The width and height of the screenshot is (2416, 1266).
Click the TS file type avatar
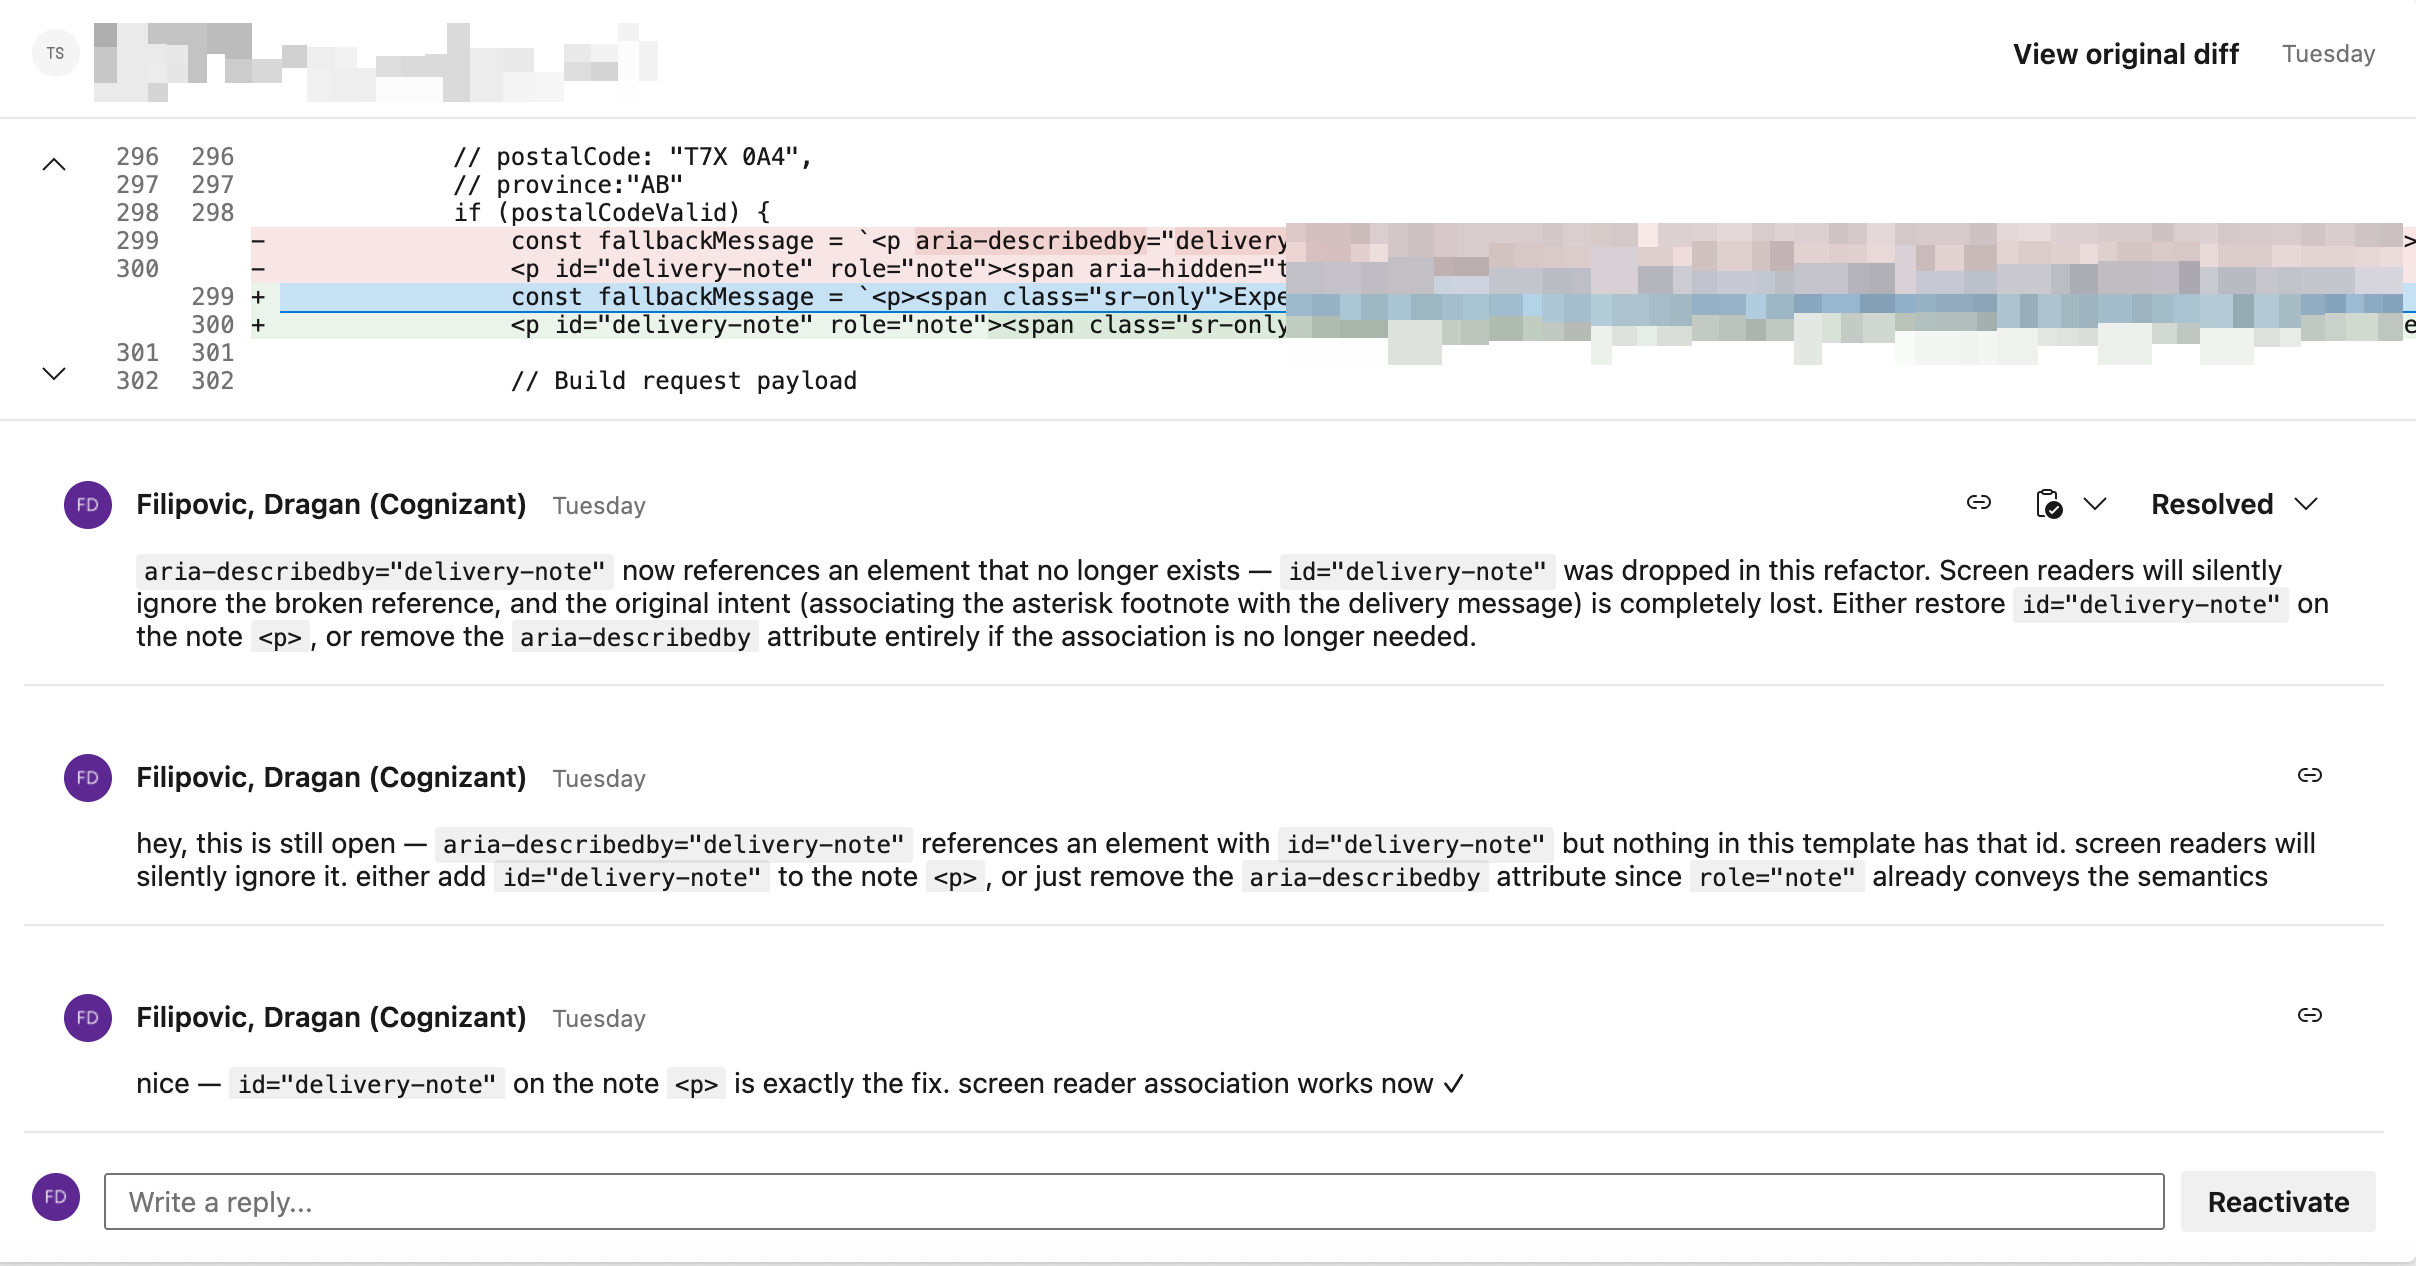click(x=55, y=53)
